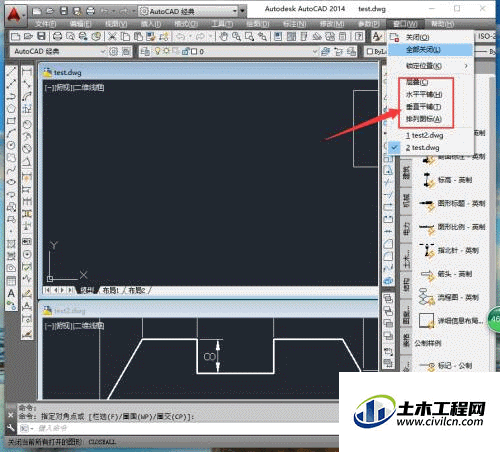Viewport: 500px width, 452px height.
Task: Open workspace toolbar AutoCAD 经典 combo box
Action: pos(58,51)
